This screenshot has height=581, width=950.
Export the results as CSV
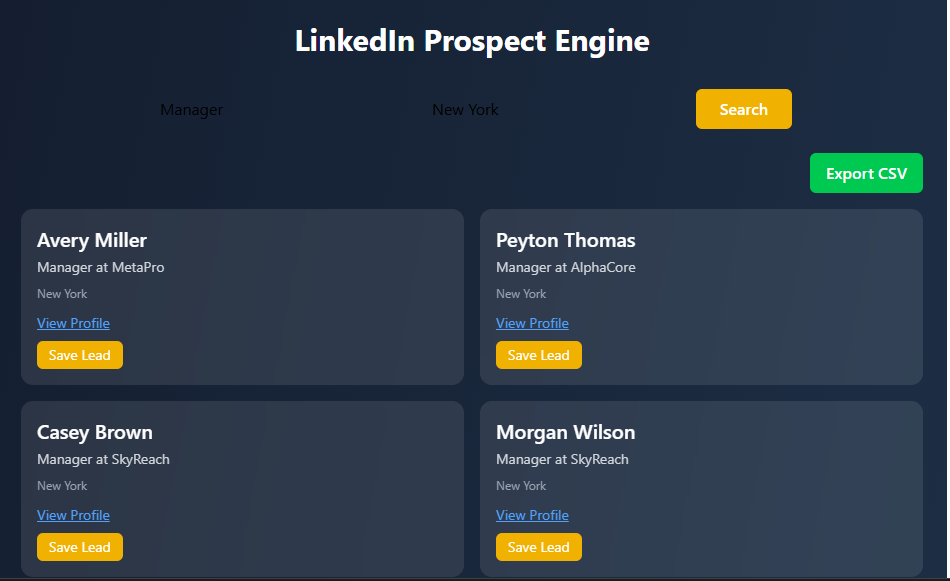tap(866, 173)
